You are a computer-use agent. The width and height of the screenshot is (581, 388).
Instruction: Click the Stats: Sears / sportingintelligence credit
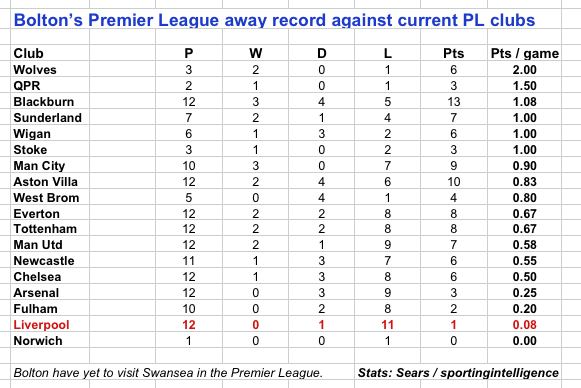(458, 373)
